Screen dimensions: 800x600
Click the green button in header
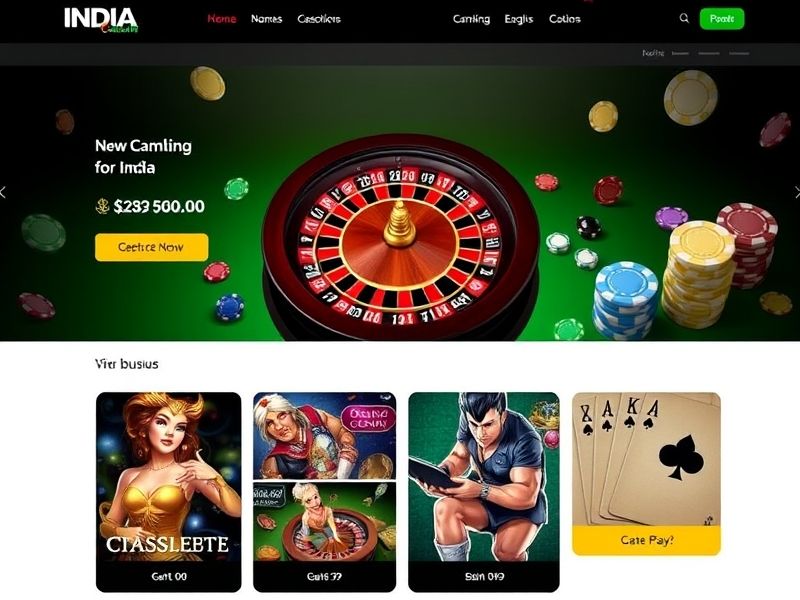point(721,19)
